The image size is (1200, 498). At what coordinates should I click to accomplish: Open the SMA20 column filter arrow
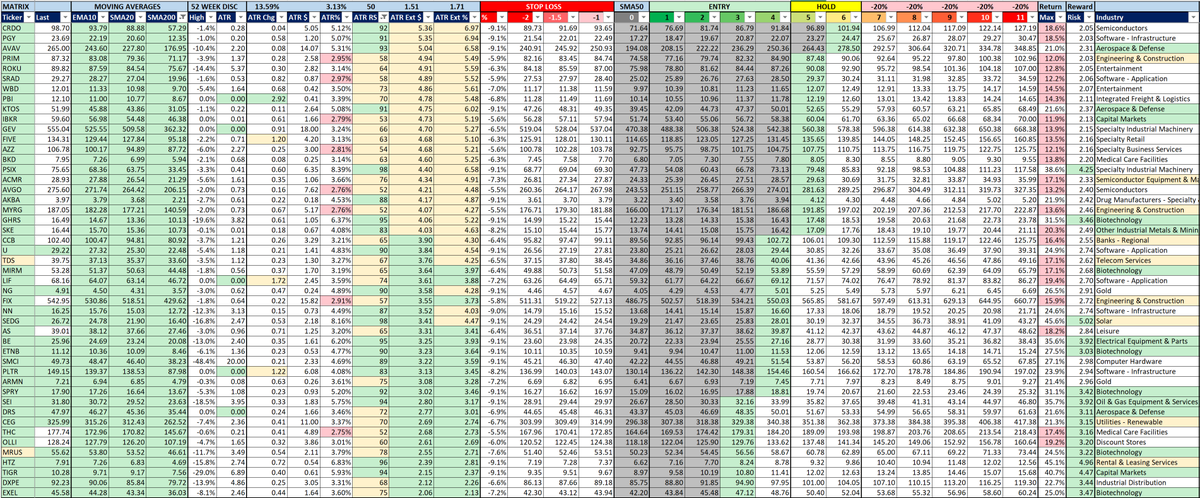pos(140,17)
